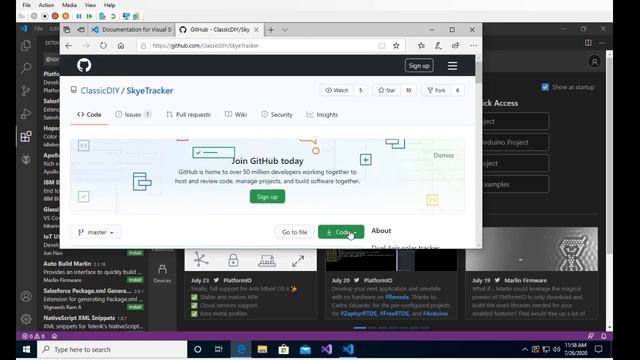Turn off the VM with black circle icon
The image size is (640, 360).
pyautogui.click(x=45, y=16)
